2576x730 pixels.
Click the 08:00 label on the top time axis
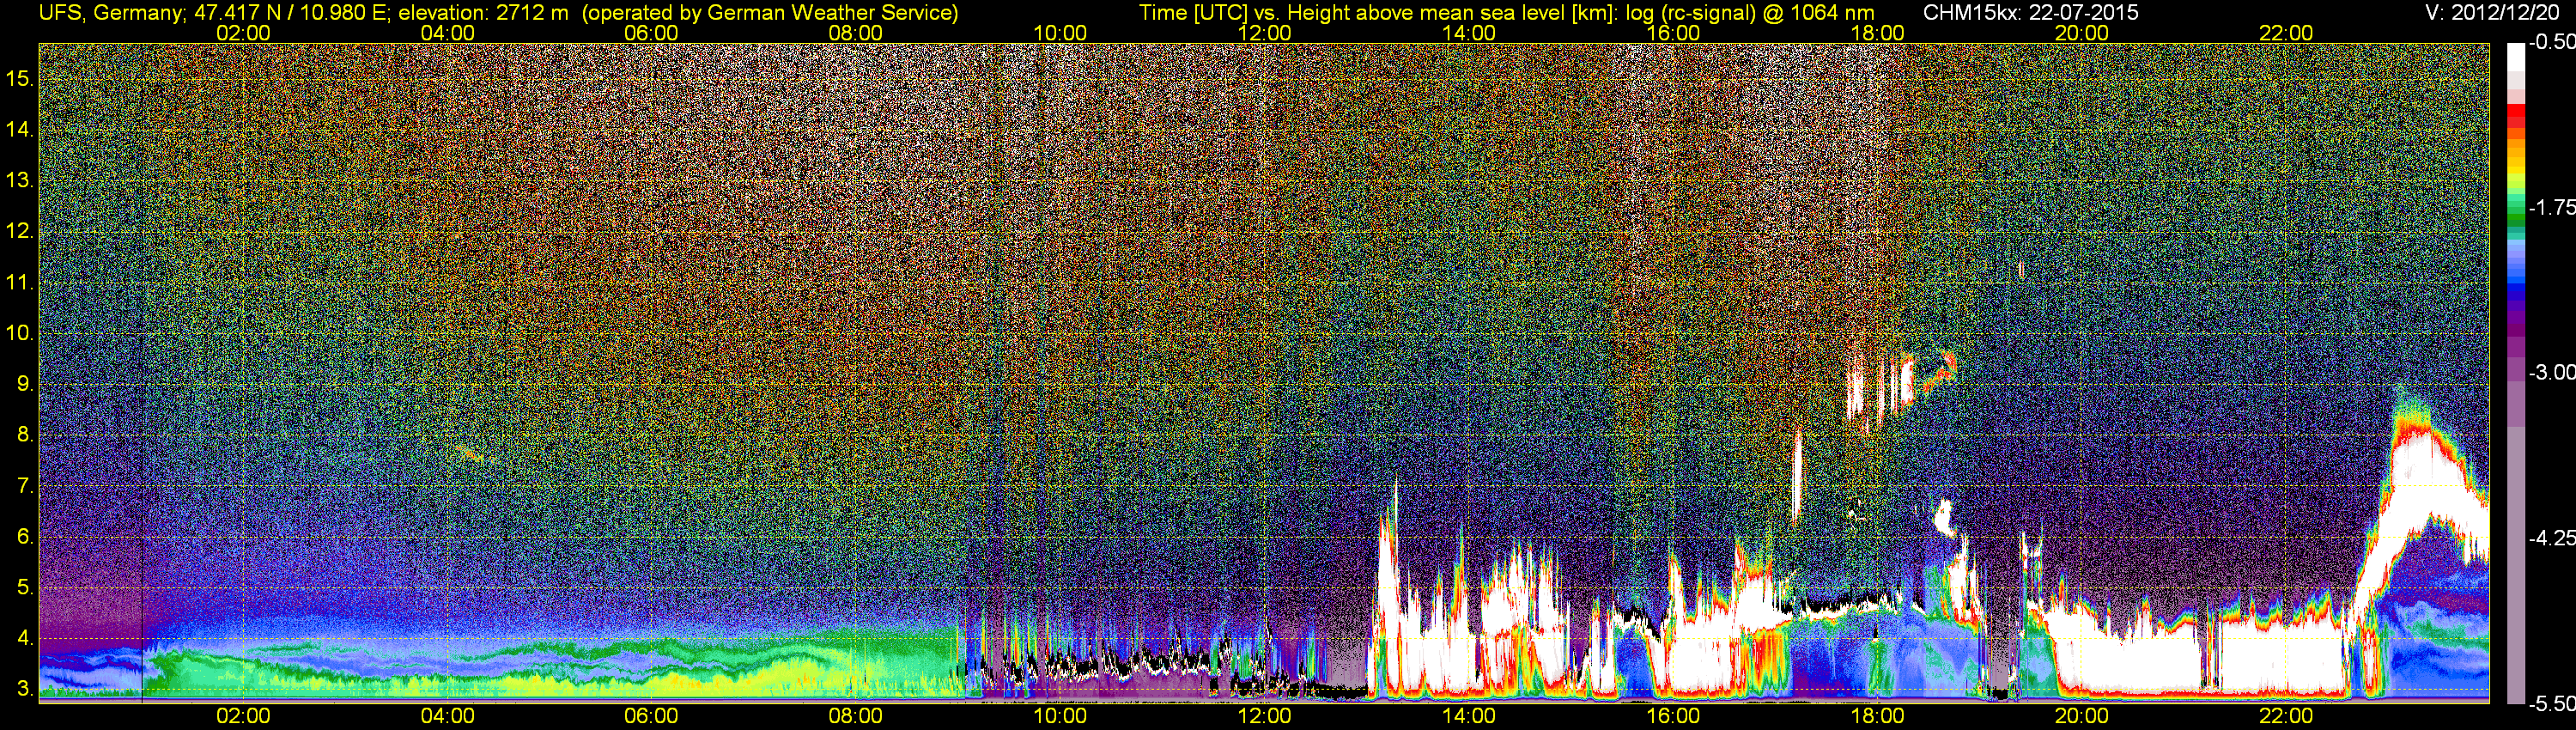tap(856, 33)
